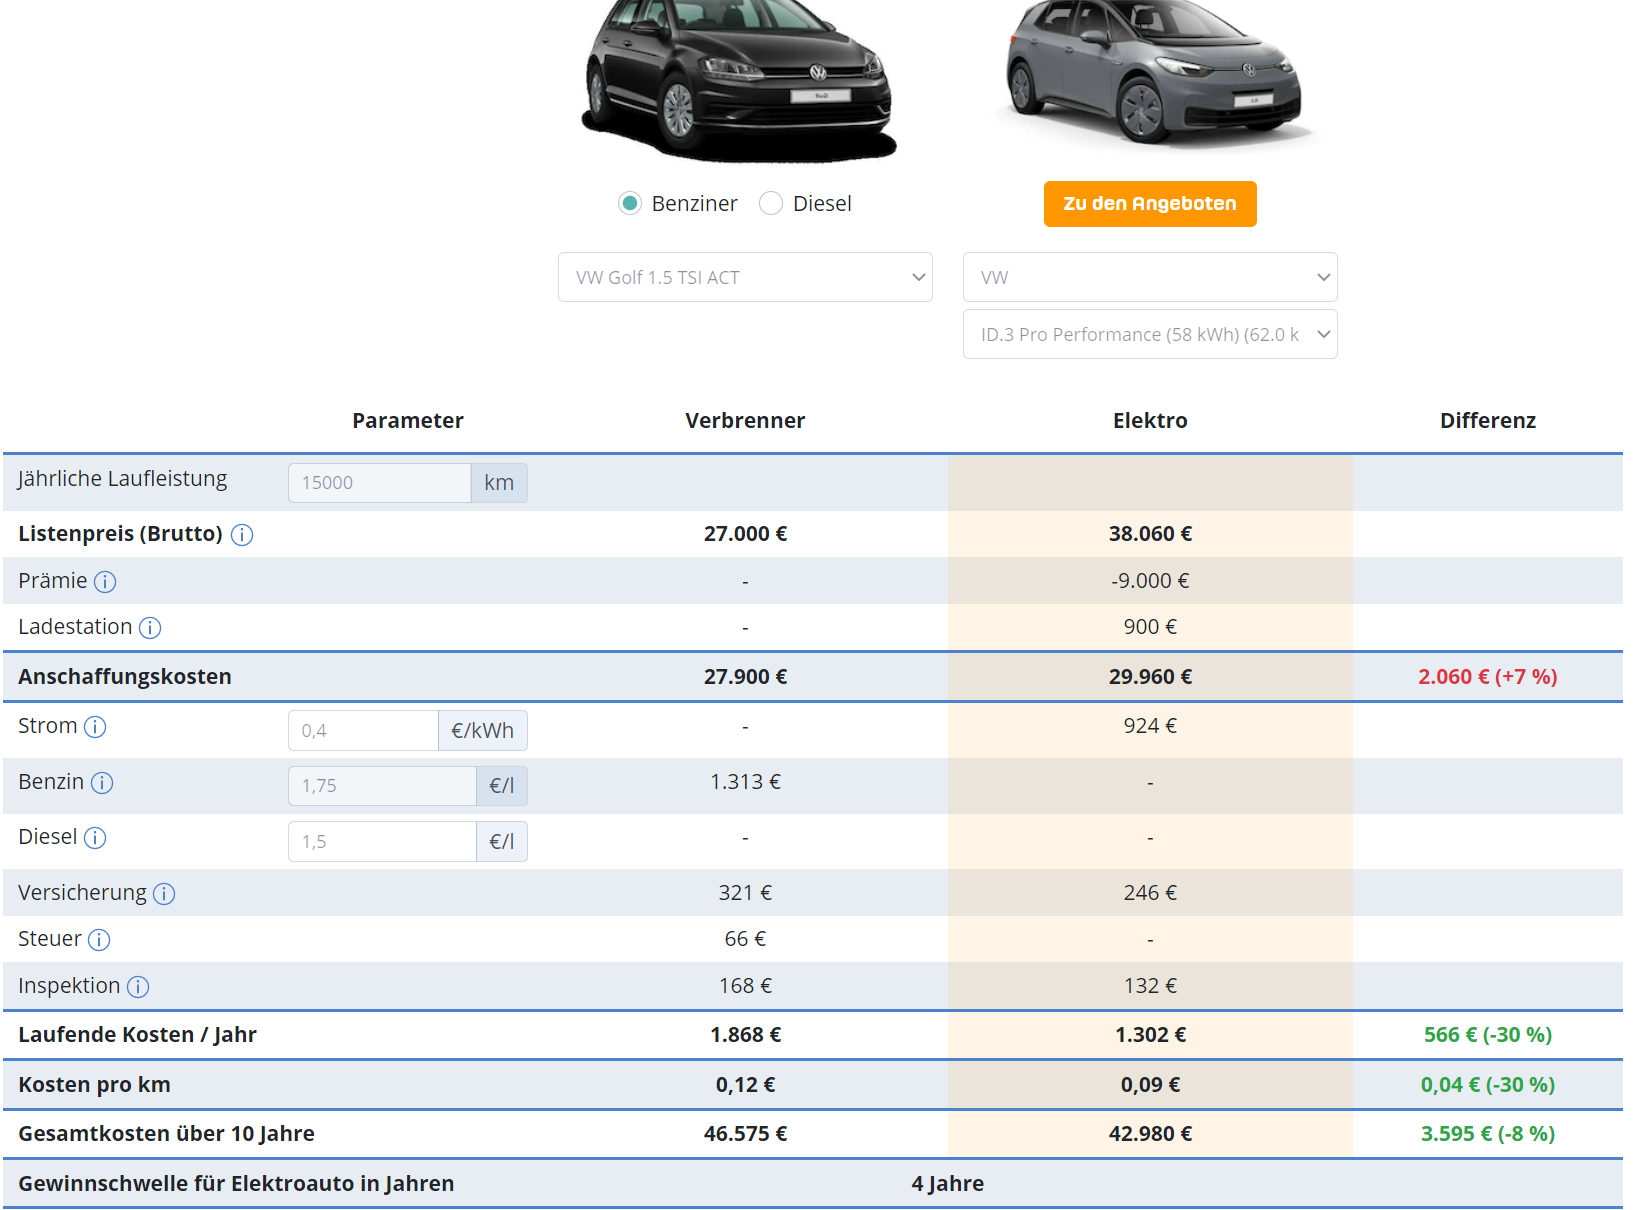Click Gewinnschwelle für Elektroauto in Jahren label
Screen dimensions: 1633x1210
236,1184
